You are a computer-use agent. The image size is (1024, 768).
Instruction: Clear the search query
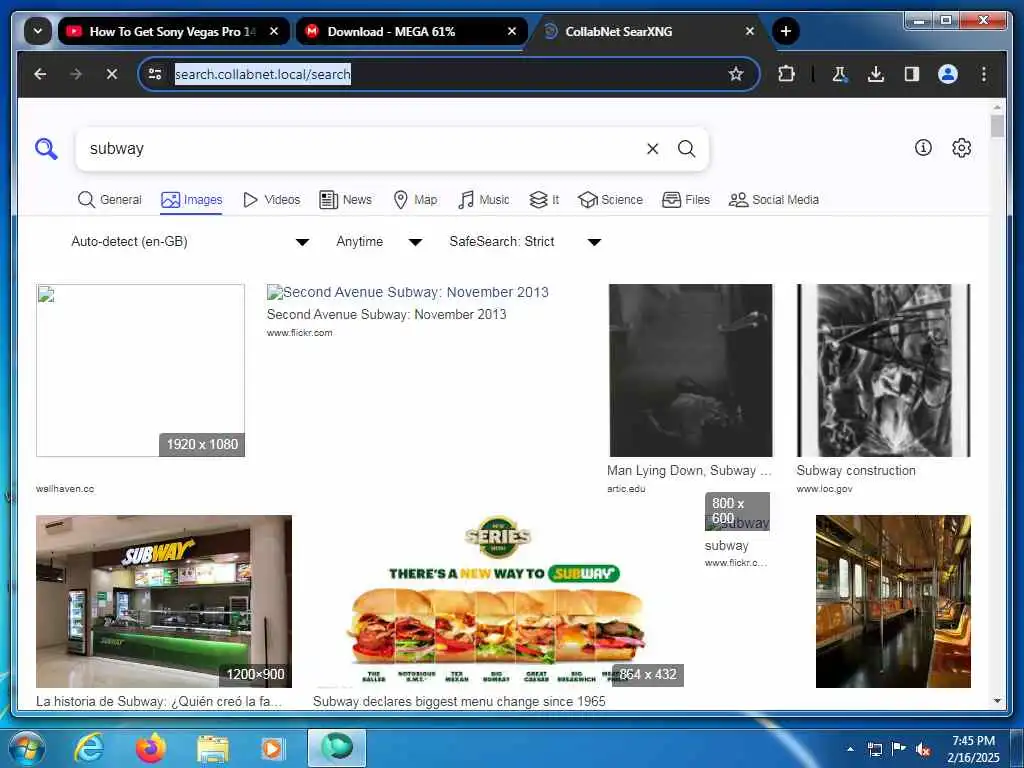pos(652,149)
